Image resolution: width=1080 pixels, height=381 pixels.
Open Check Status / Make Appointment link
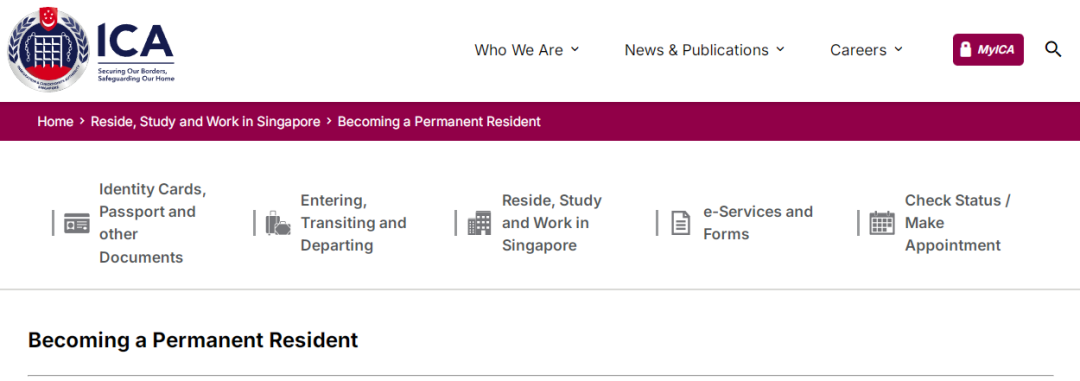pos(958,223)
